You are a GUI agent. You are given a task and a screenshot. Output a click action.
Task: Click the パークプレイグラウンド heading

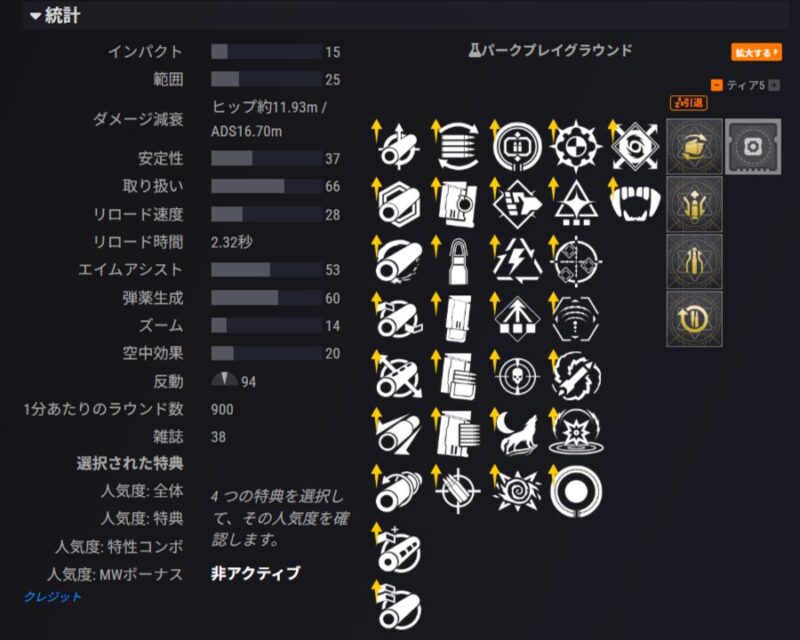551,51
